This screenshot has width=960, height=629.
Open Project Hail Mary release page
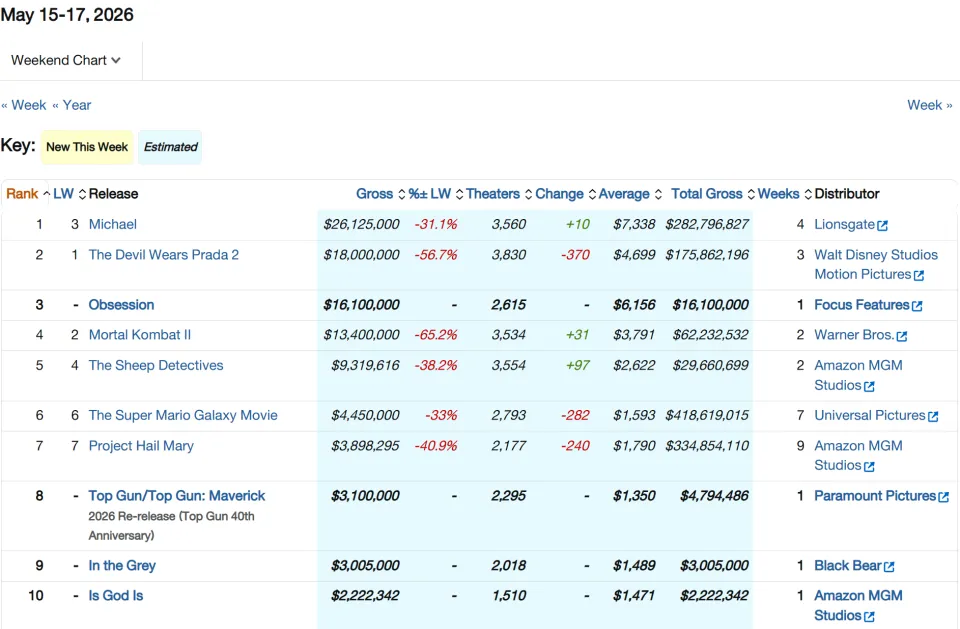141,445
